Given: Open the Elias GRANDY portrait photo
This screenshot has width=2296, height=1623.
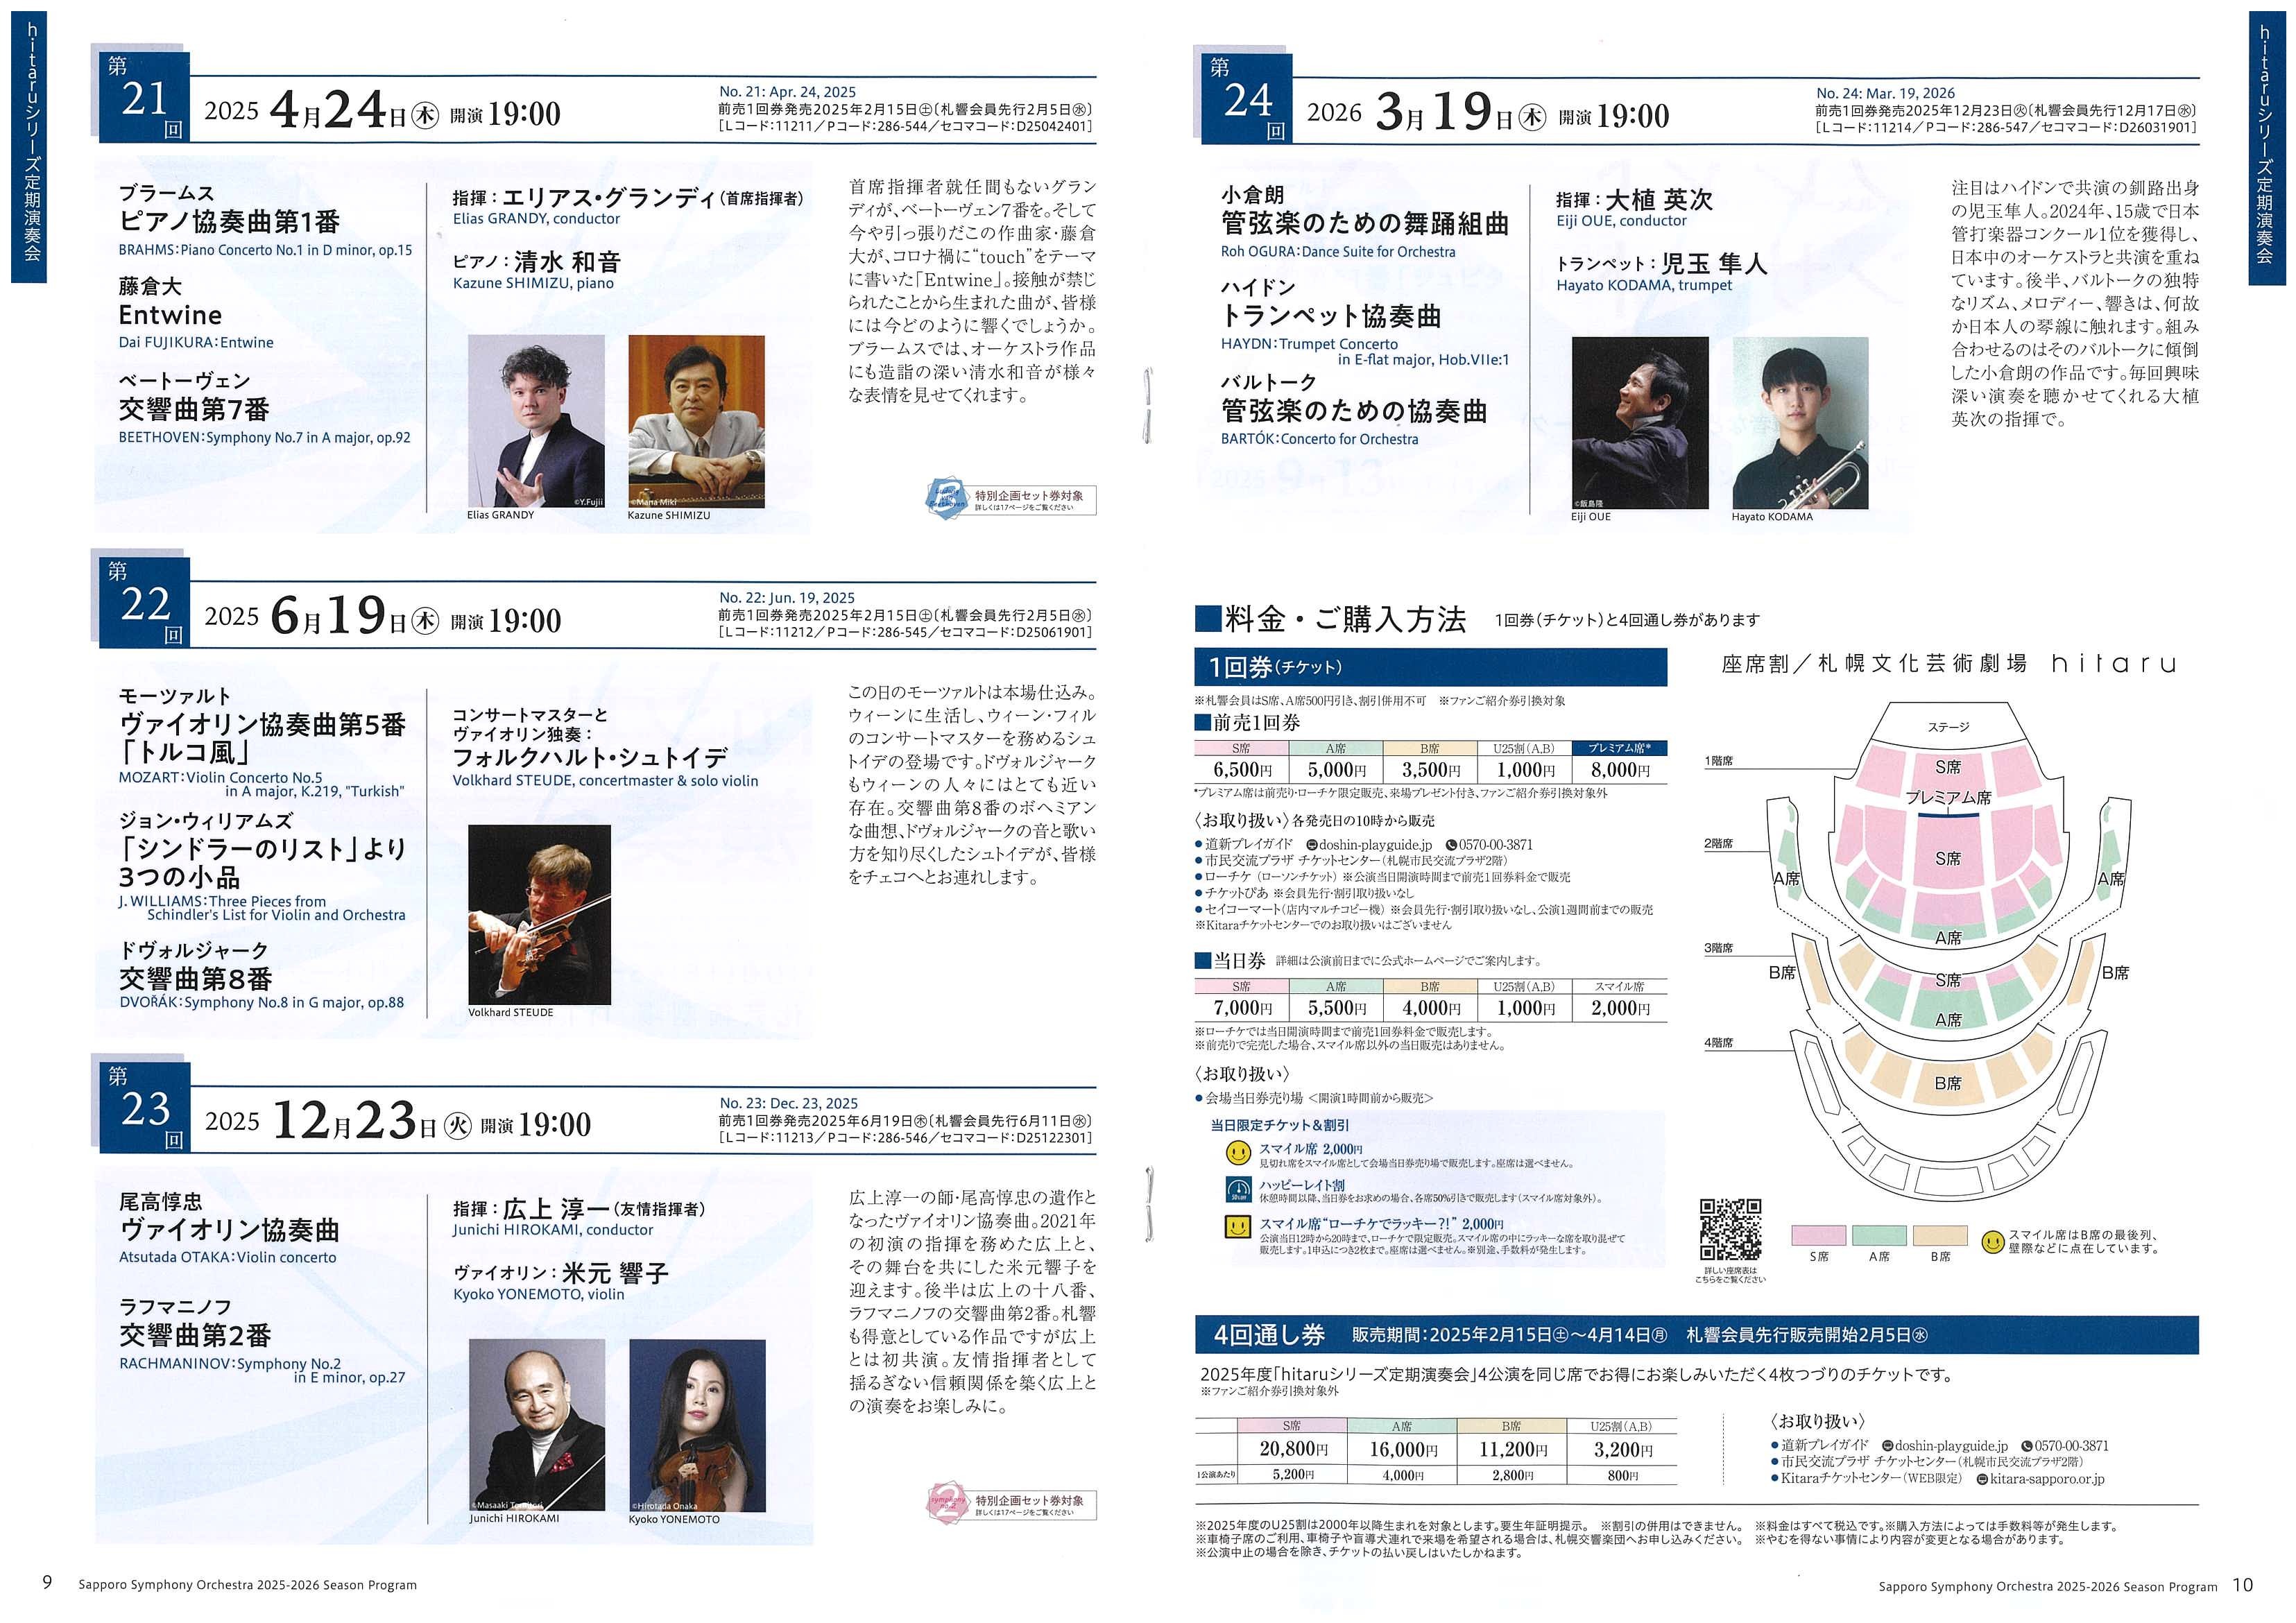Looking at the screenshot, I should point(536,421).
